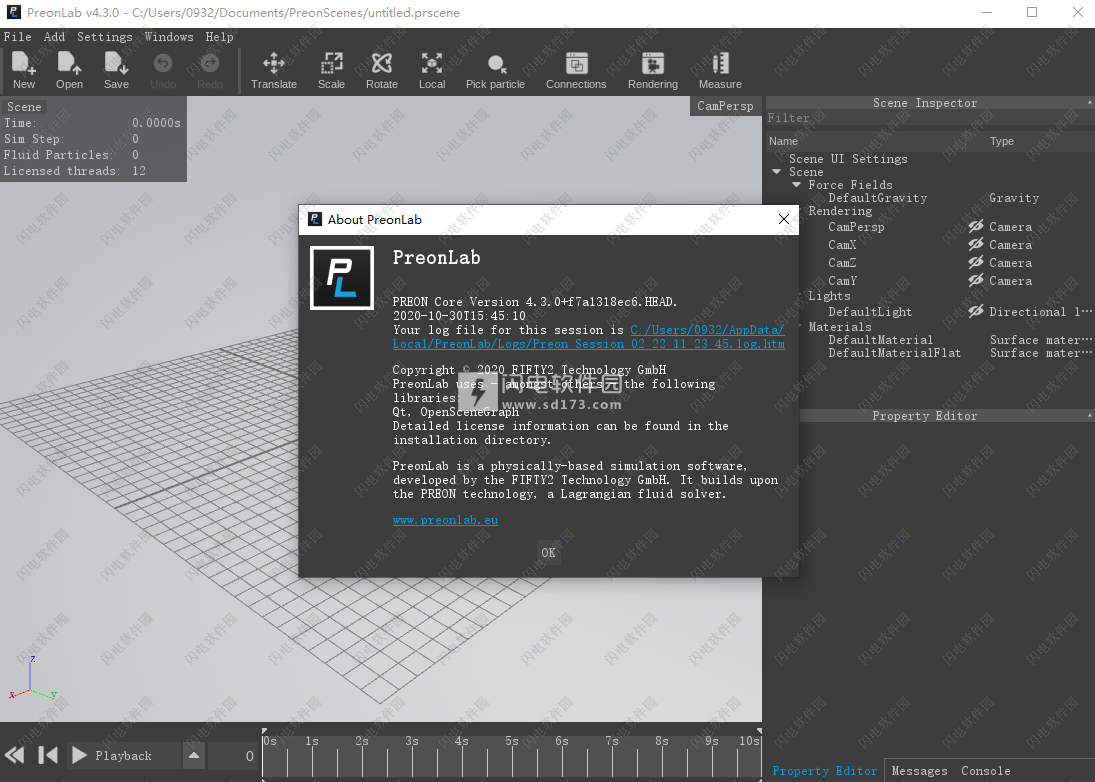Viewport: 1095px width, 782px height.
Task: Switch to the Messages tab
Action: [919, 771]
